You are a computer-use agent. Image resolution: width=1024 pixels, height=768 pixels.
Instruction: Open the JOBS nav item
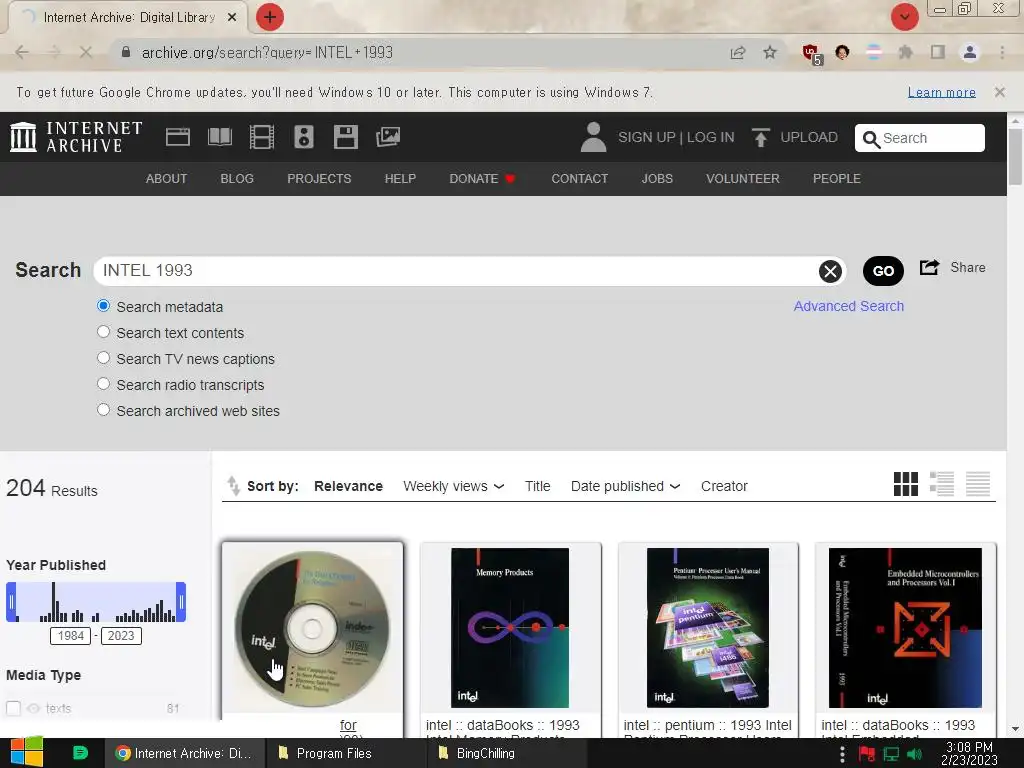coord(657,178)
